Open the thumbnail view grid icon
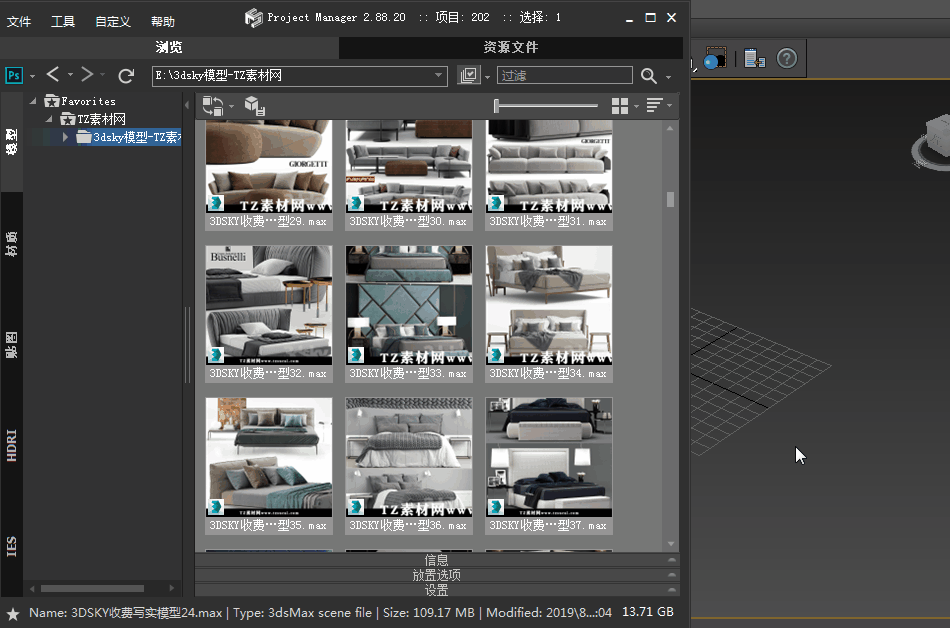The image size is (950, 628). 620,106
